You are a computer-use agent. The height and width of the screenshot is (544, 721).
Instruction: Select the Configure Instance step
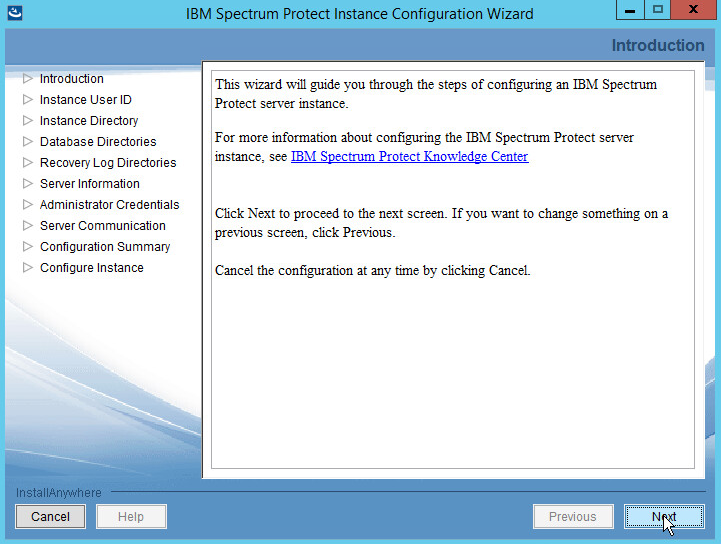tap(91, 268)
